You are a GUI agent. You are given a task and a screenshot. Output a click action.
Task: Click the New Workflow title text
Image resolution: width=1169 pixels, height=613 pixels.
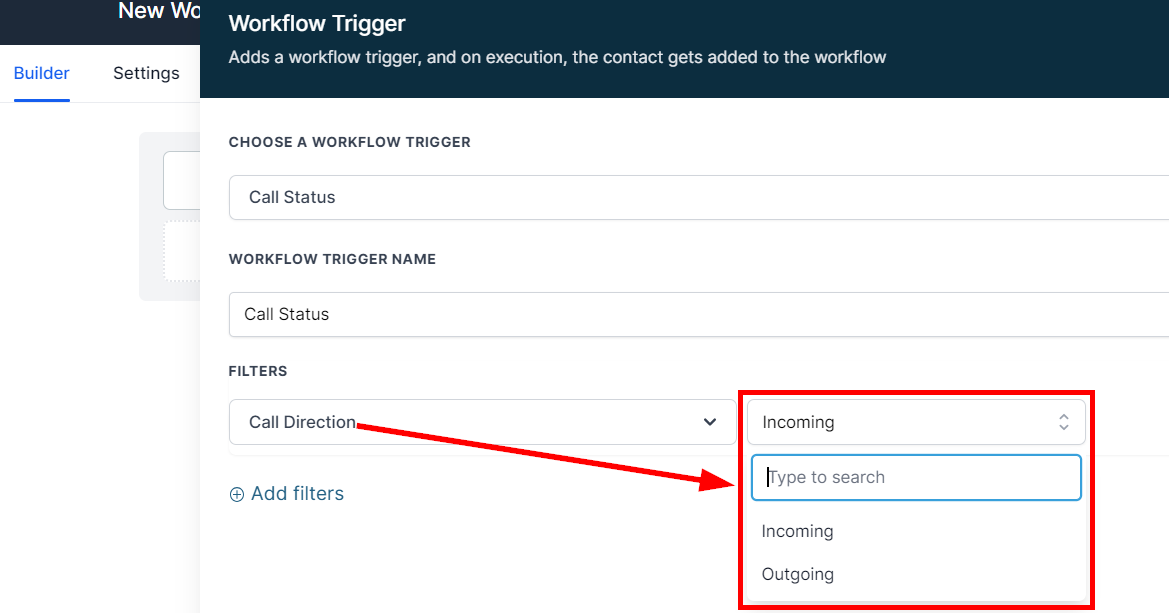(160, 12)
